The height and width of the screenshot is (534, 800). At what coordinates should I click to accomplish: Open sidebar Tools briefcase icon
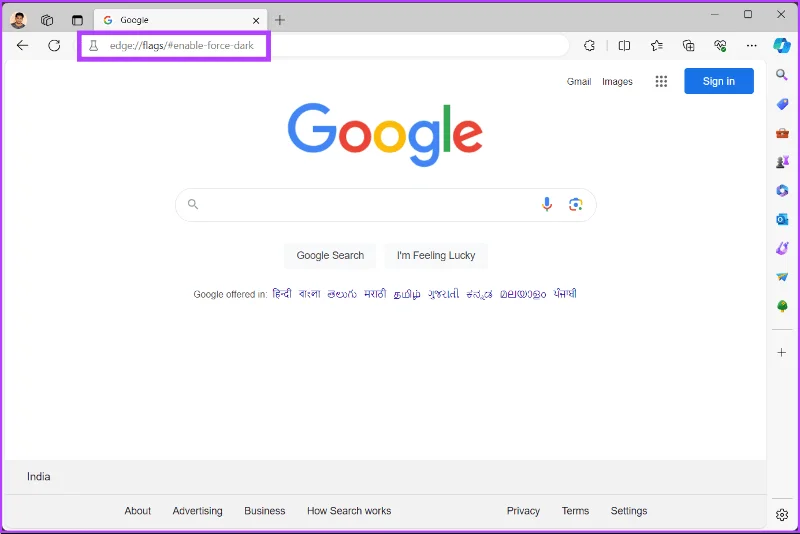[782, 133]
